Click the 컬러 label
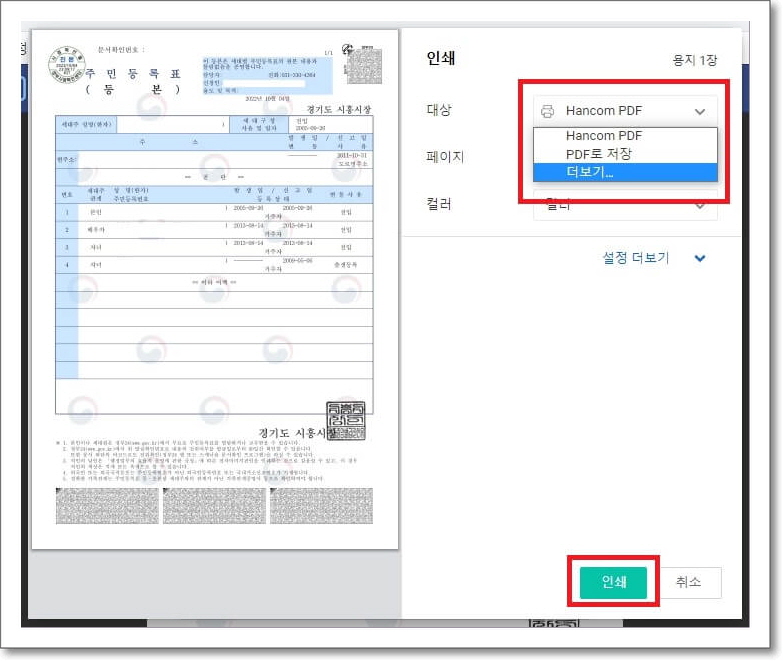The height and width of the screenshot is (661, 783). [x=439, y=204]
